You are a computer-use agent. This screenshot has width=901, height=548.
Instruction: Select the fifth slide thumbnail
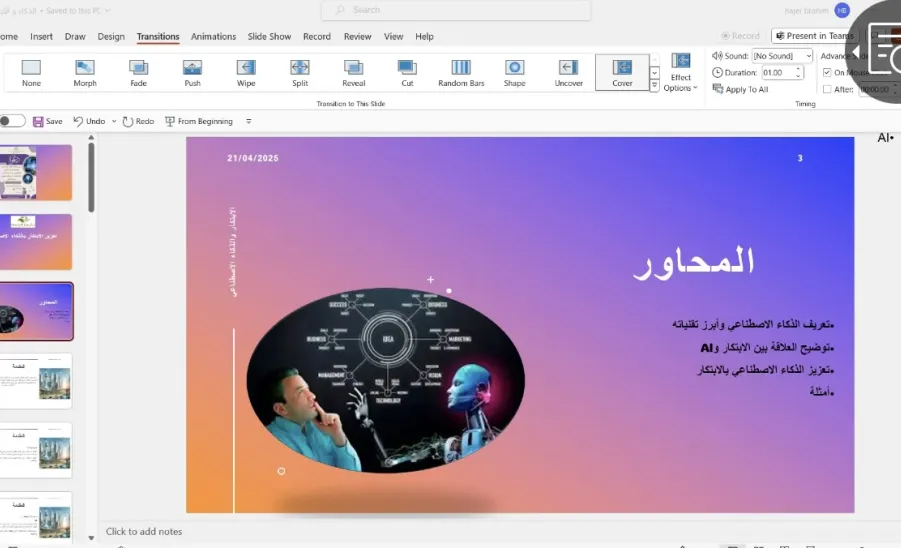[x=36, y=450]
